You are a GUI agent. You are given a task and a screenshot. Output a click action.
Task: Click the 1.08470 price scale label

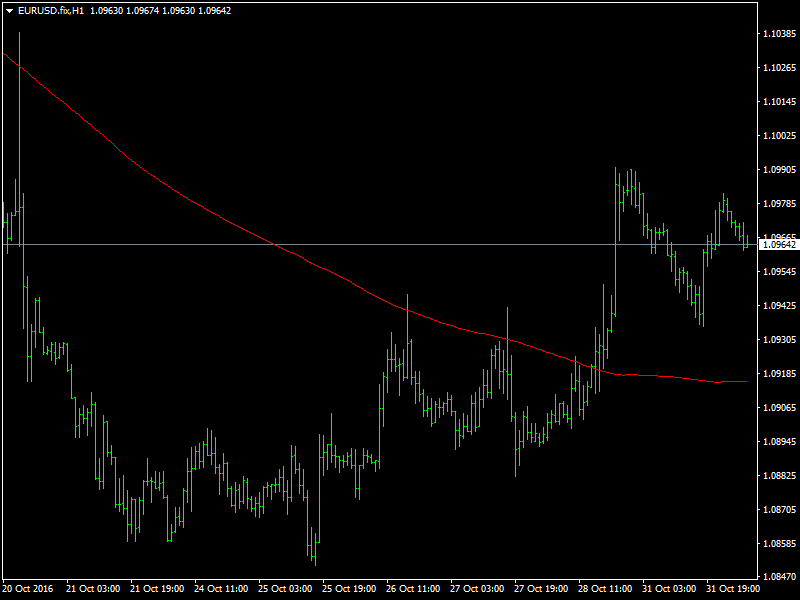[x=779, y=577]
